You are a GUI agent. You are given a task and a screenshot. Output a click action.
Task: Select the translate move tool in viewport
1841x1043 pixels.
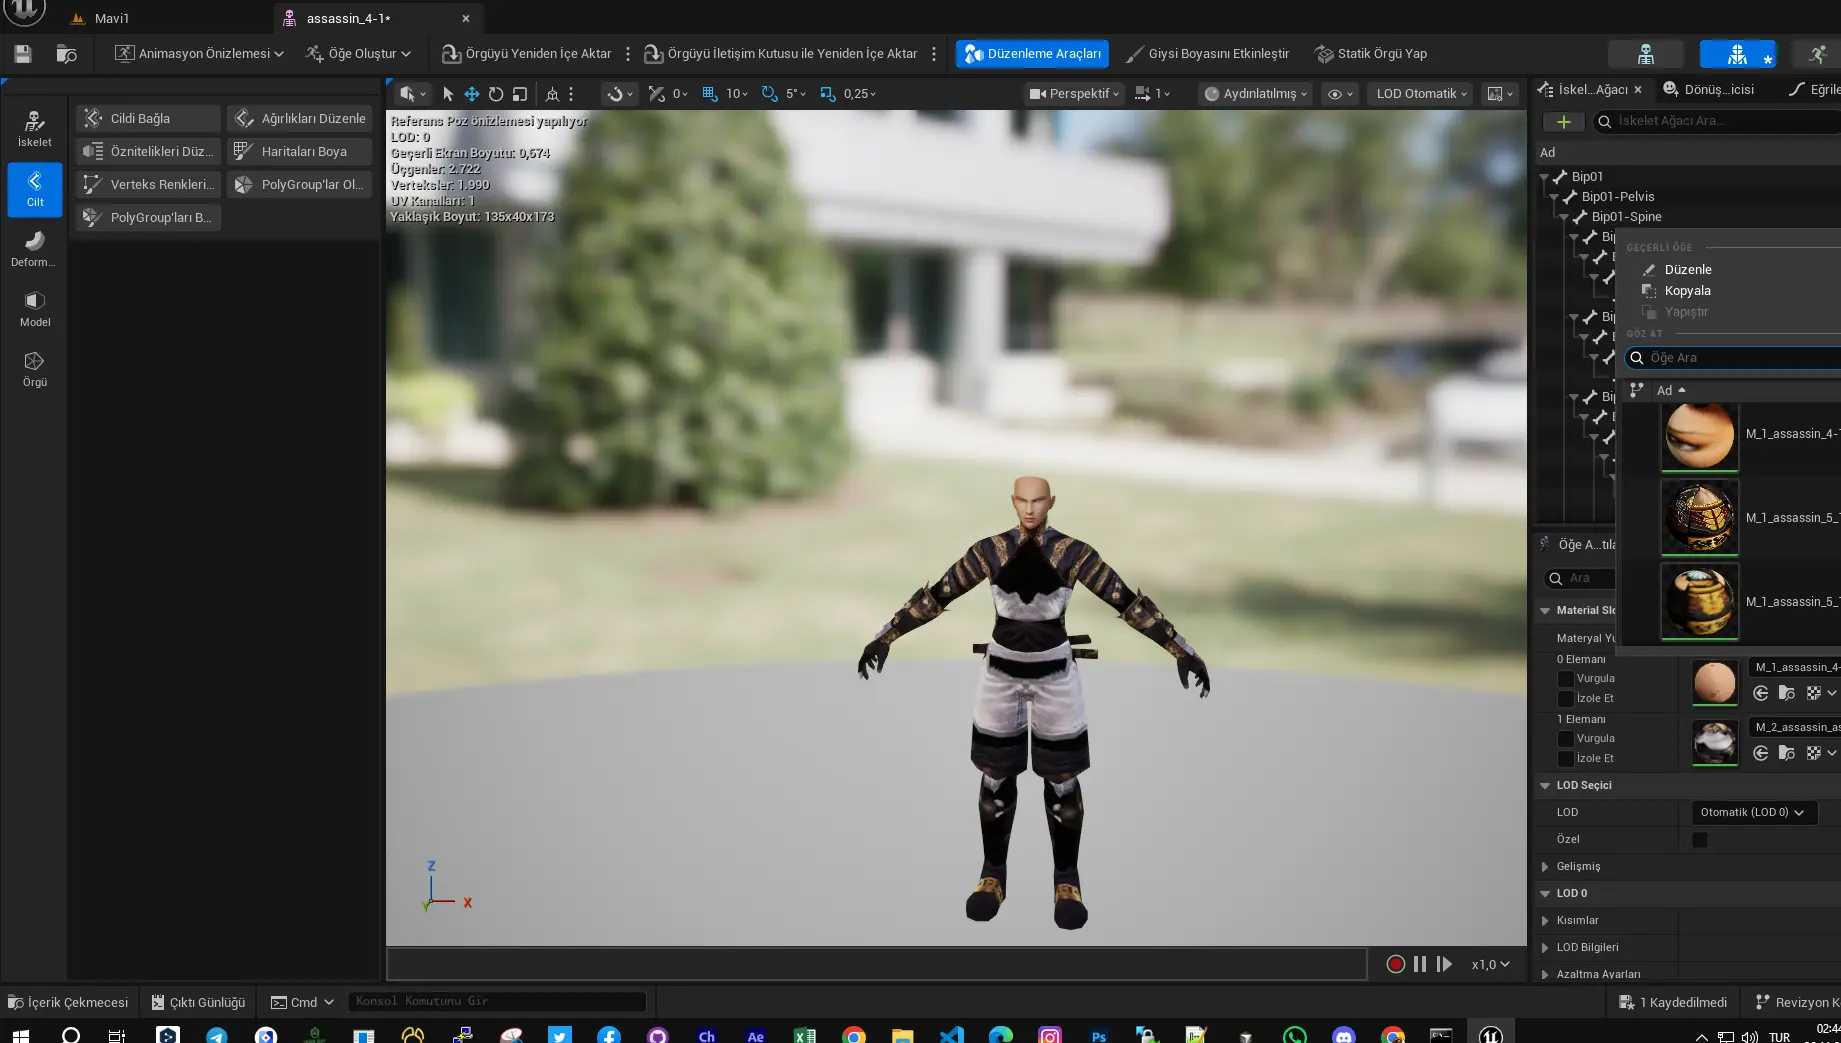[x=472, y=94]
